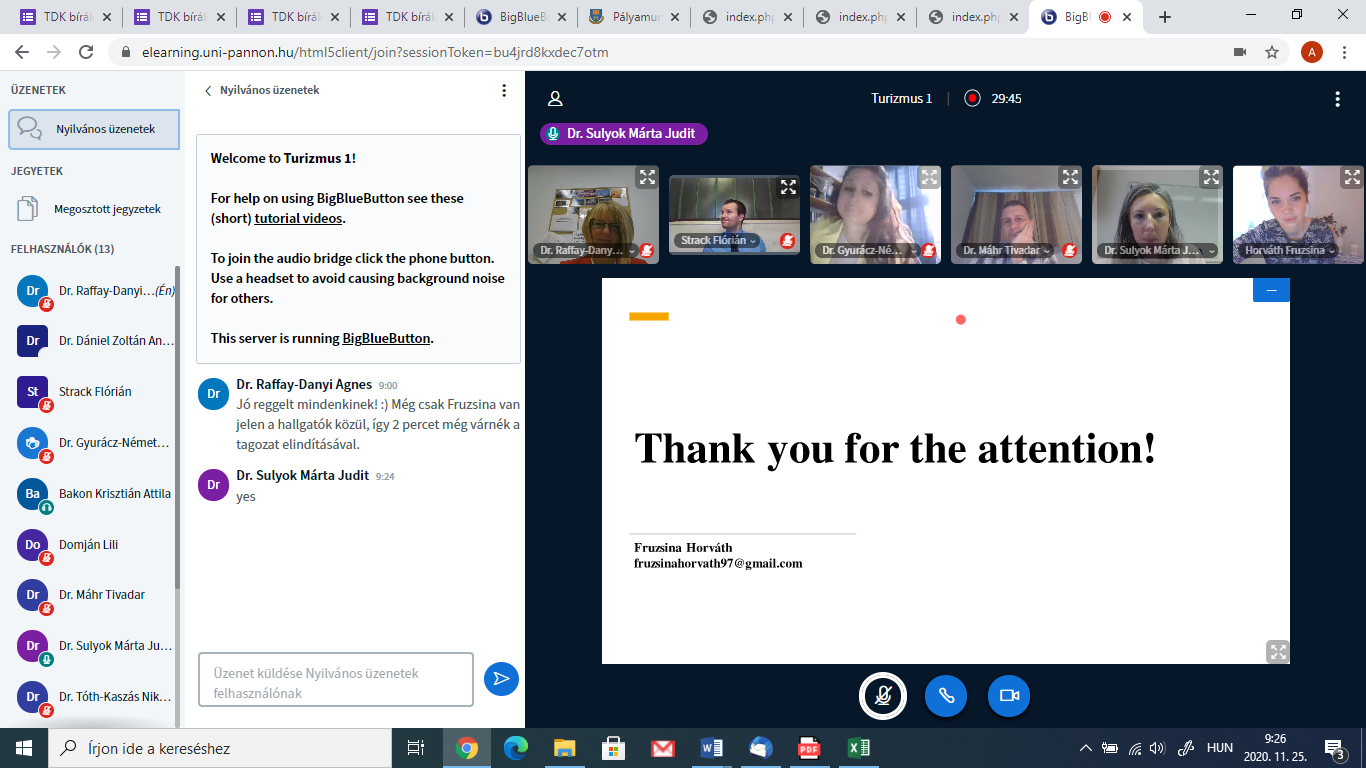Leave audio with the phone button
Screen dimensions: 1366x768
click(945, 696)
